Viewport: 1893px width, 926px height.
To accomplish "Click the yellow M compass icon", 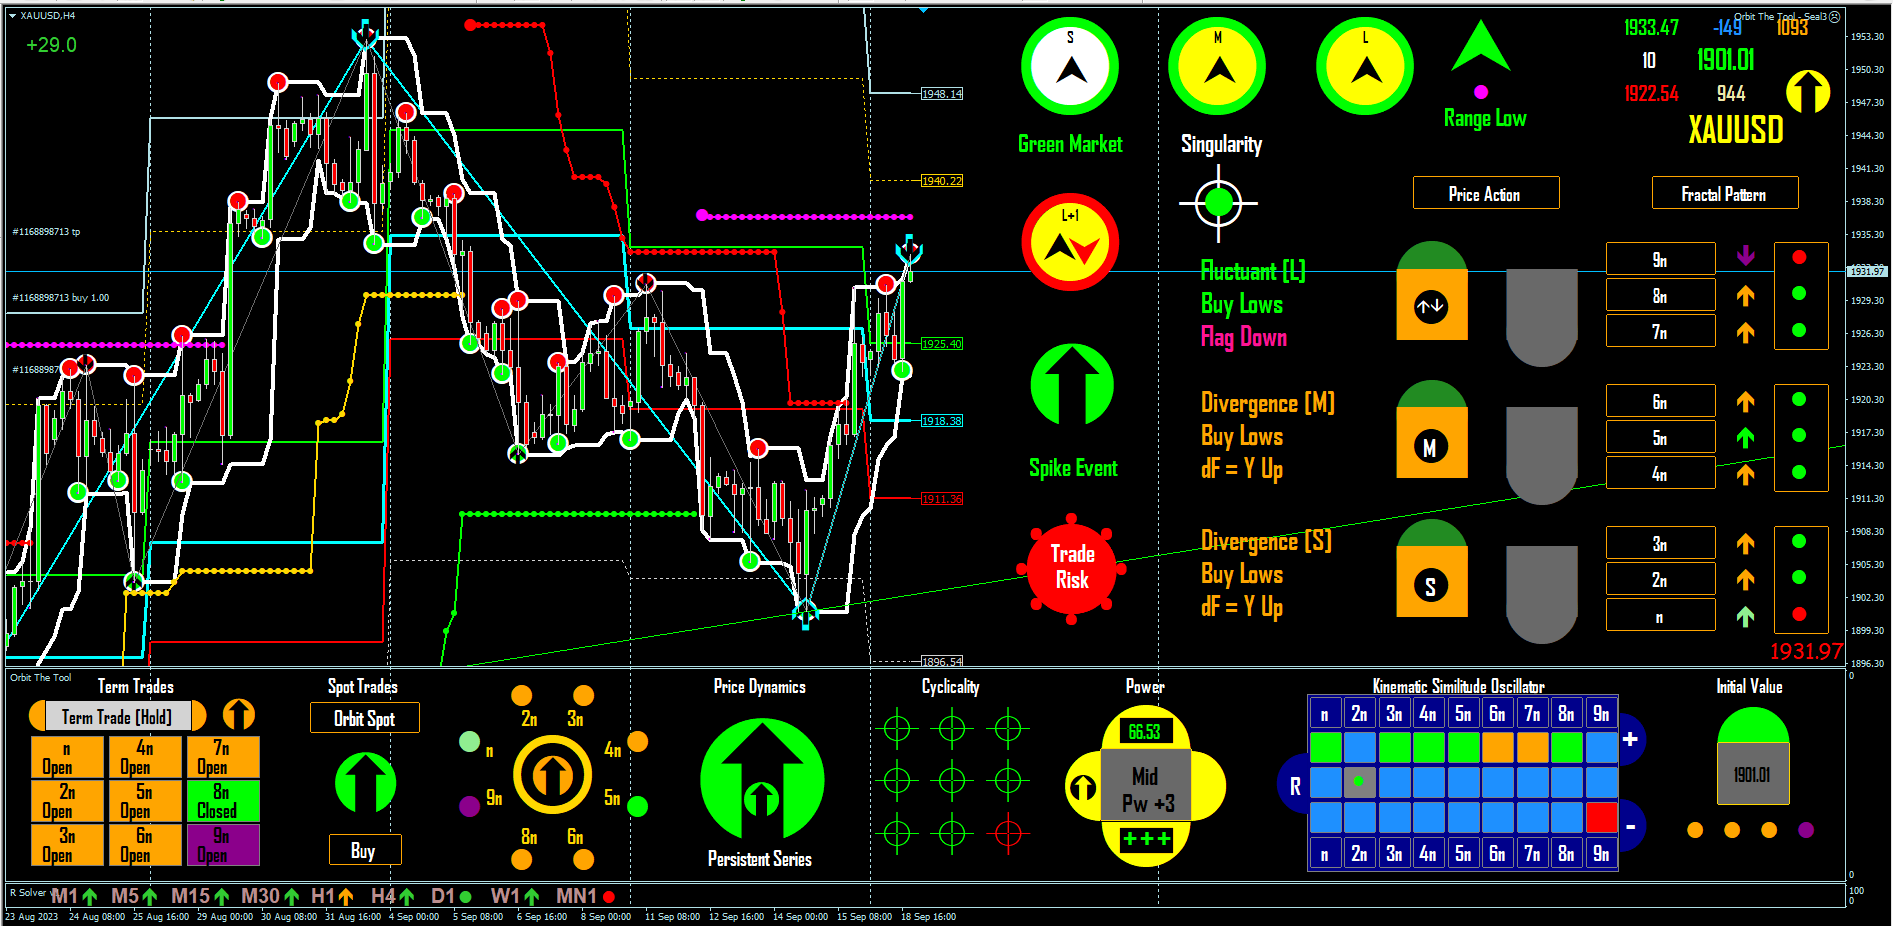I will pos(1218,66).
